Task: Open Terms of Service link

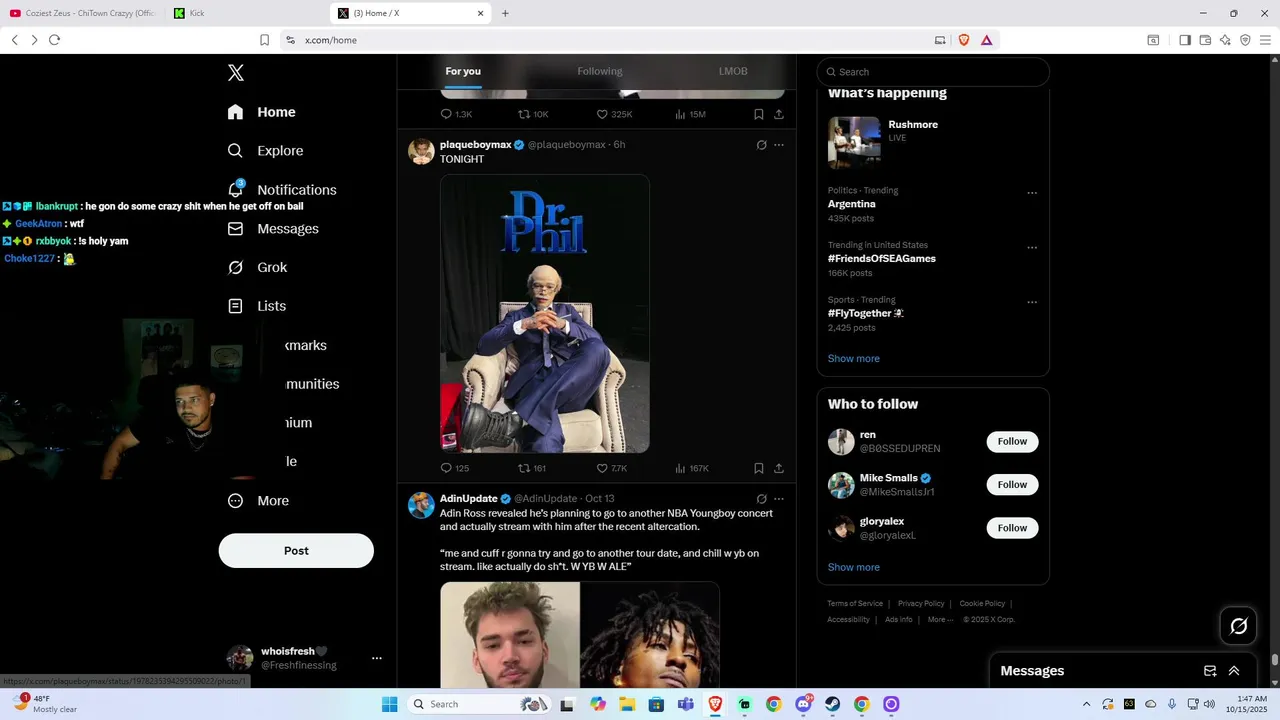Action: pos(855,604)
